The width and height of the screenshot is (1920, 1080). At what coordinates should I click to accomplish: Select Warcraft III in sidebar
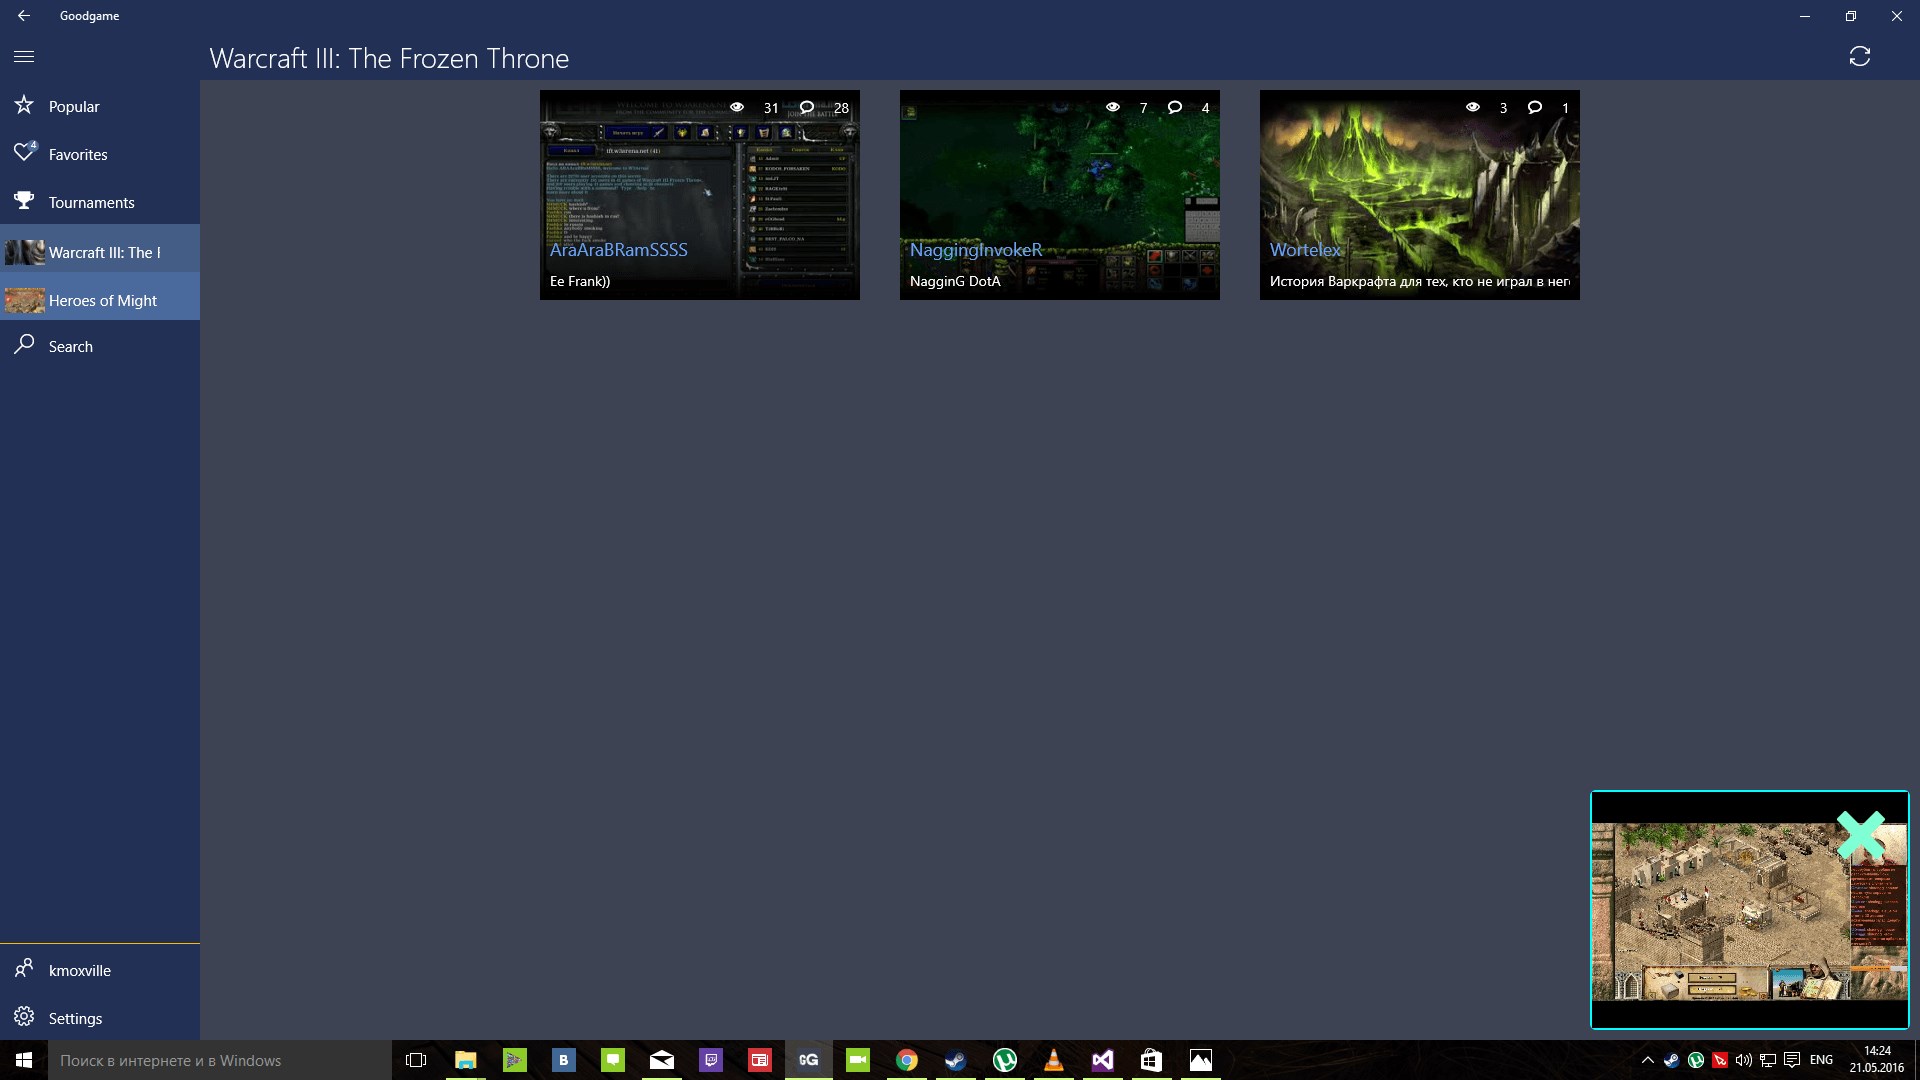pos(100,252)
